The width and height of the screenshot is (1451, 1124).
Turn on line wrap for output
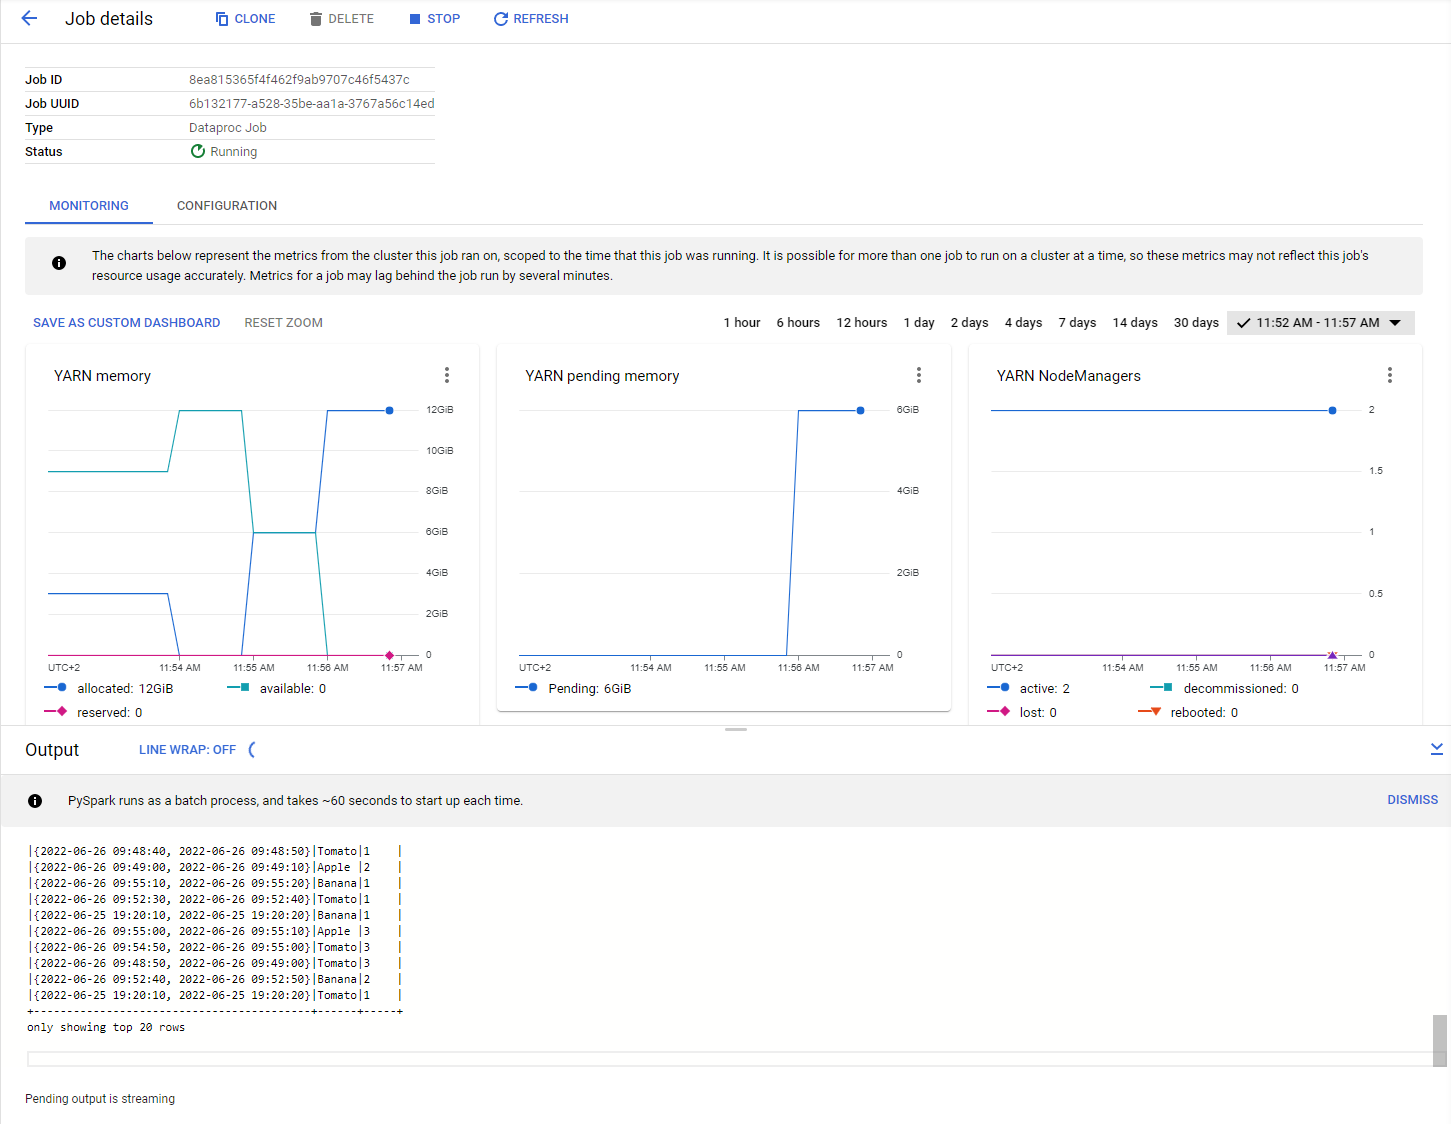pos(187,750)
